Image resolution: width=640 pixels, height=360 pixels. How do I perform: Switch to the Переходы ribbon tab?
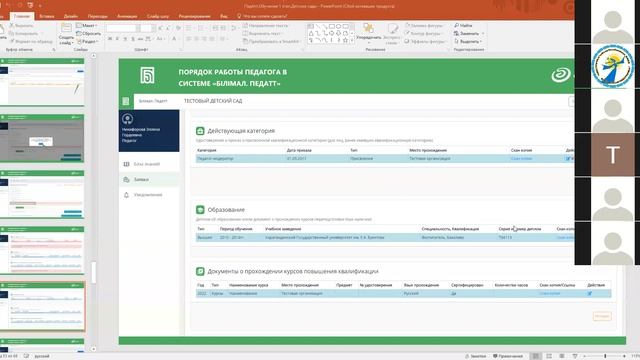pyautogui.click(x=98, y=16)
